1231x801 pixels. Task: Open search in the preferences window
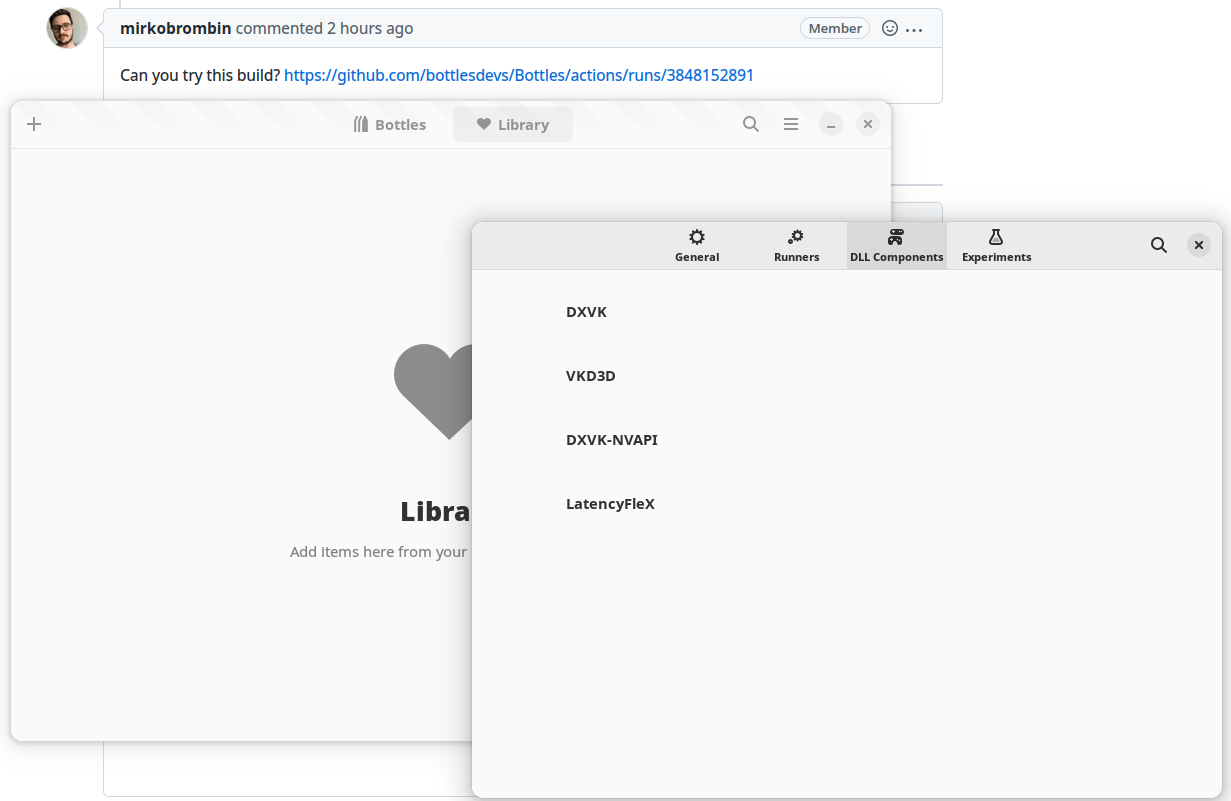[1159, 245]
